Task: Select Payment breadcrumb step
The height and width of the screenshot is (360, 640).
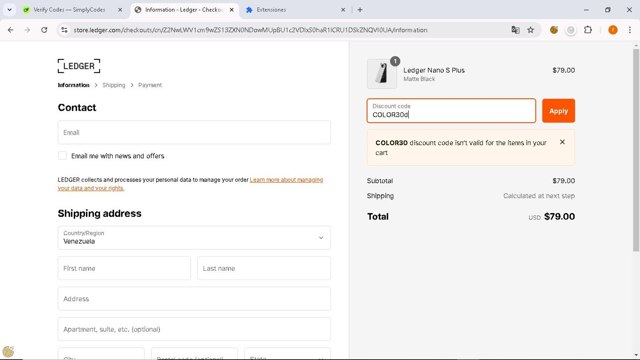Action: (150, 85)
